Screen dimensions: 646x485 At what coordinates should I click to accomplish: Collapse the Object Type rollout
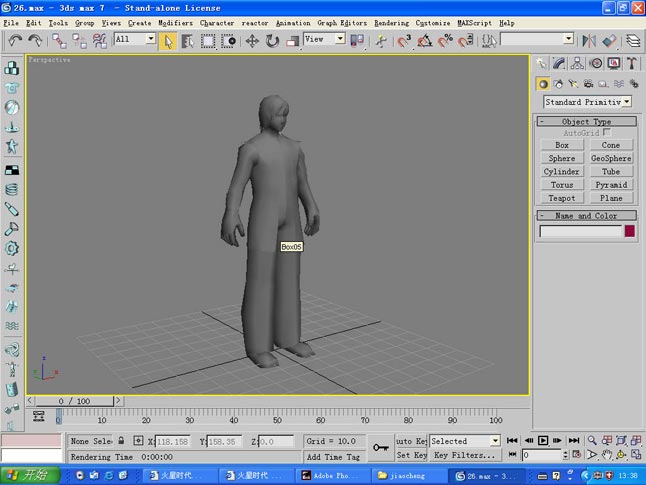tap(587, 122)
